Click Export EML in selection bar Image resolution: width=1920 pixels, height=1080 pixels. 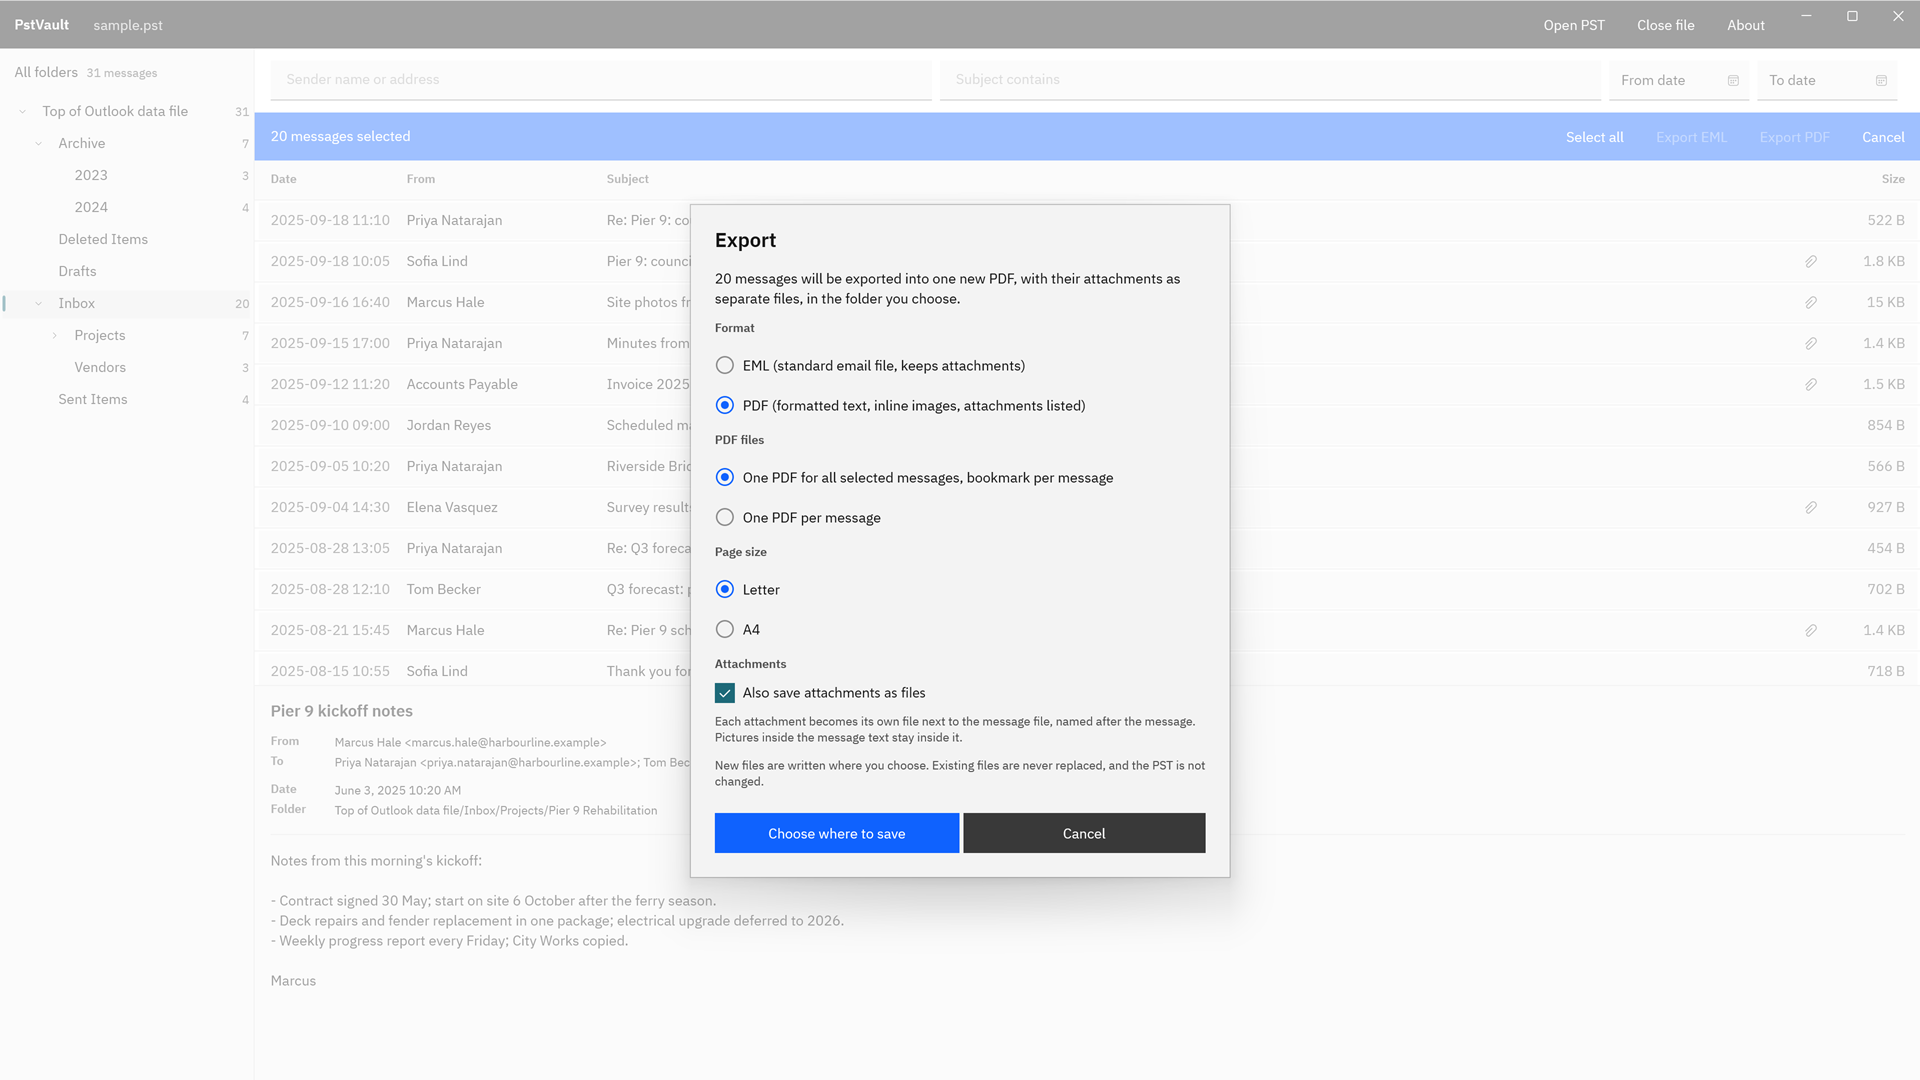click(x=1691, y=137)
